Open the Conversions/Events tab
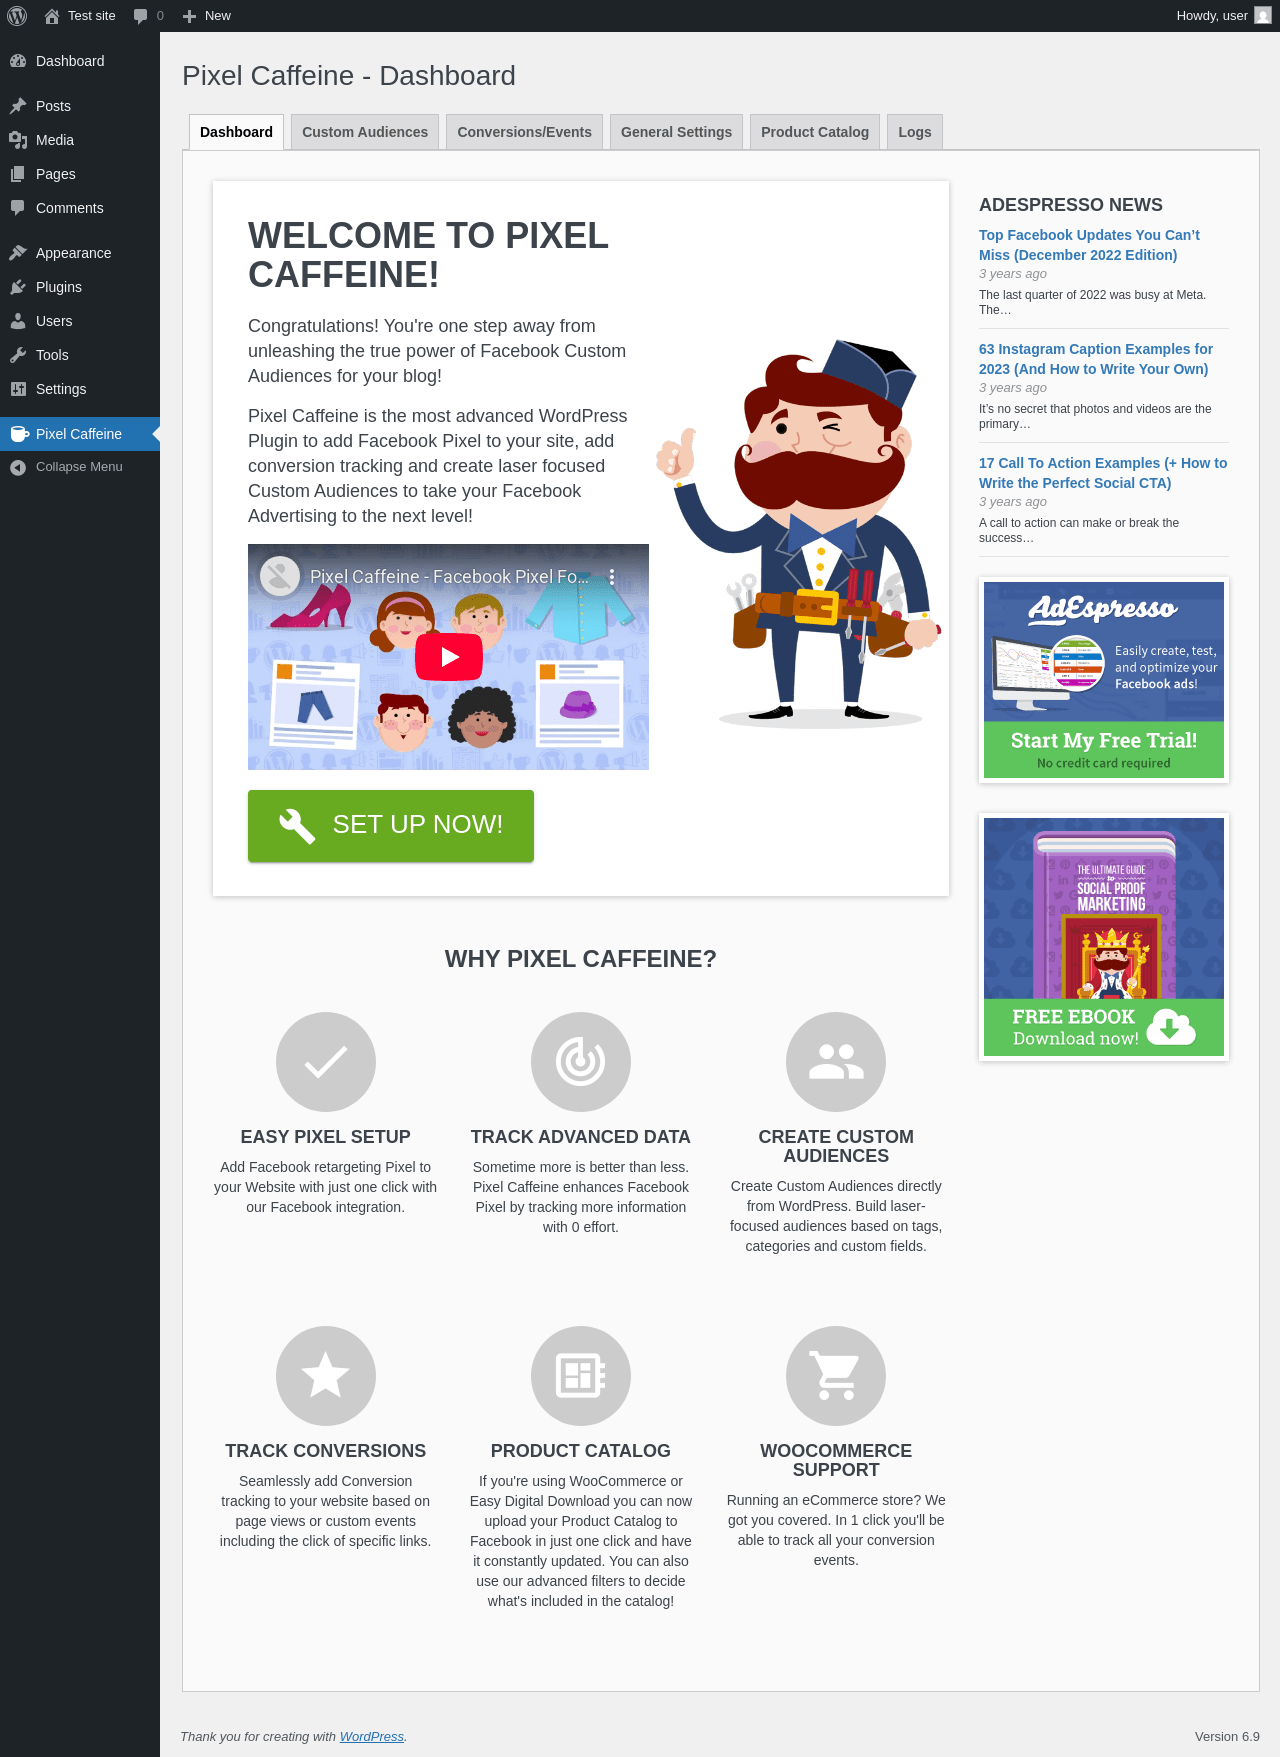Screen dimensions: 1280x1757 click(524, 132)
